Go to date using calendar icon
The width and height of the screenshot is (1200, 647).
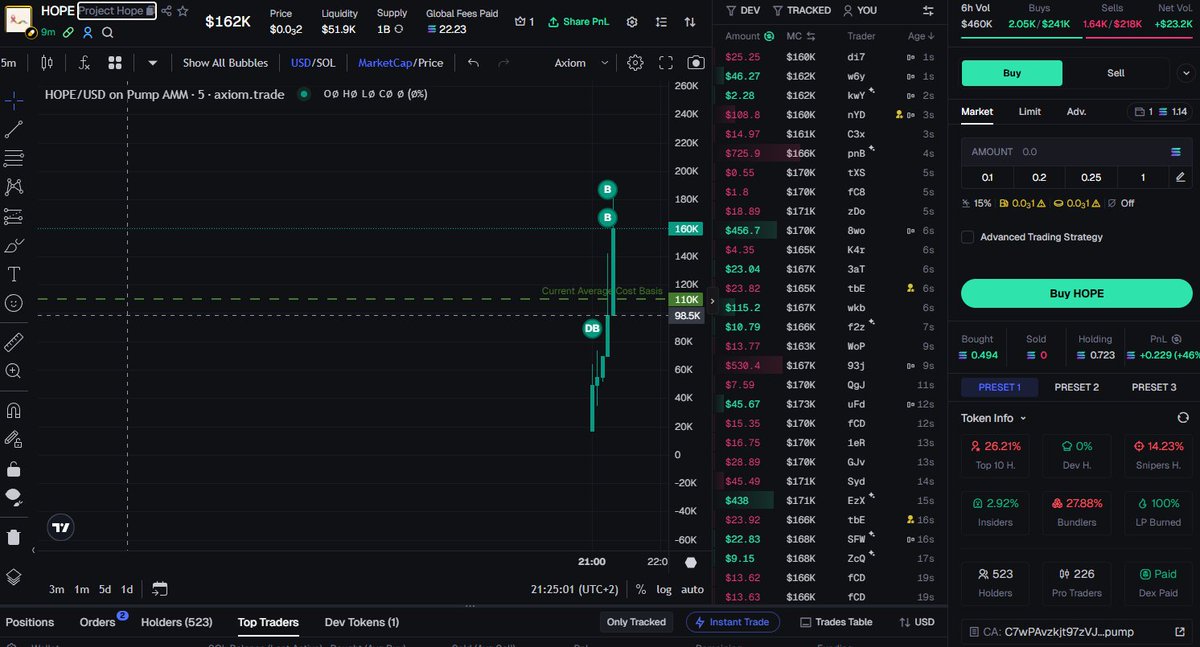coord(160,589)
